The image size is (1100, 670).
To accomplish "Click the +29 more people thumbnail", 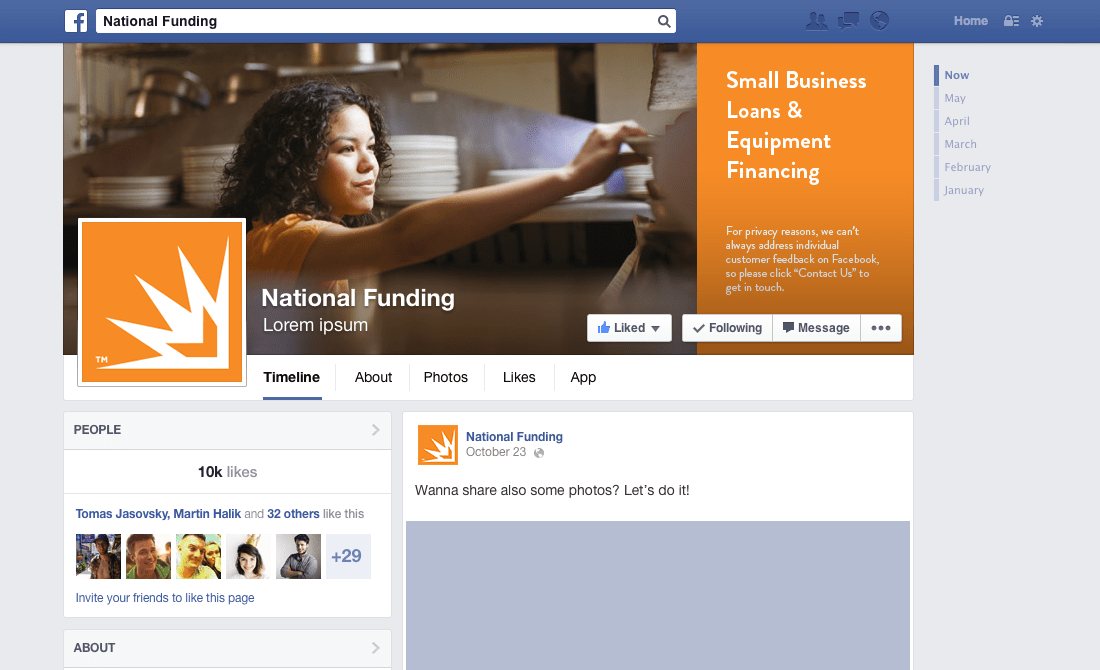I will click(x=348, y=556).
